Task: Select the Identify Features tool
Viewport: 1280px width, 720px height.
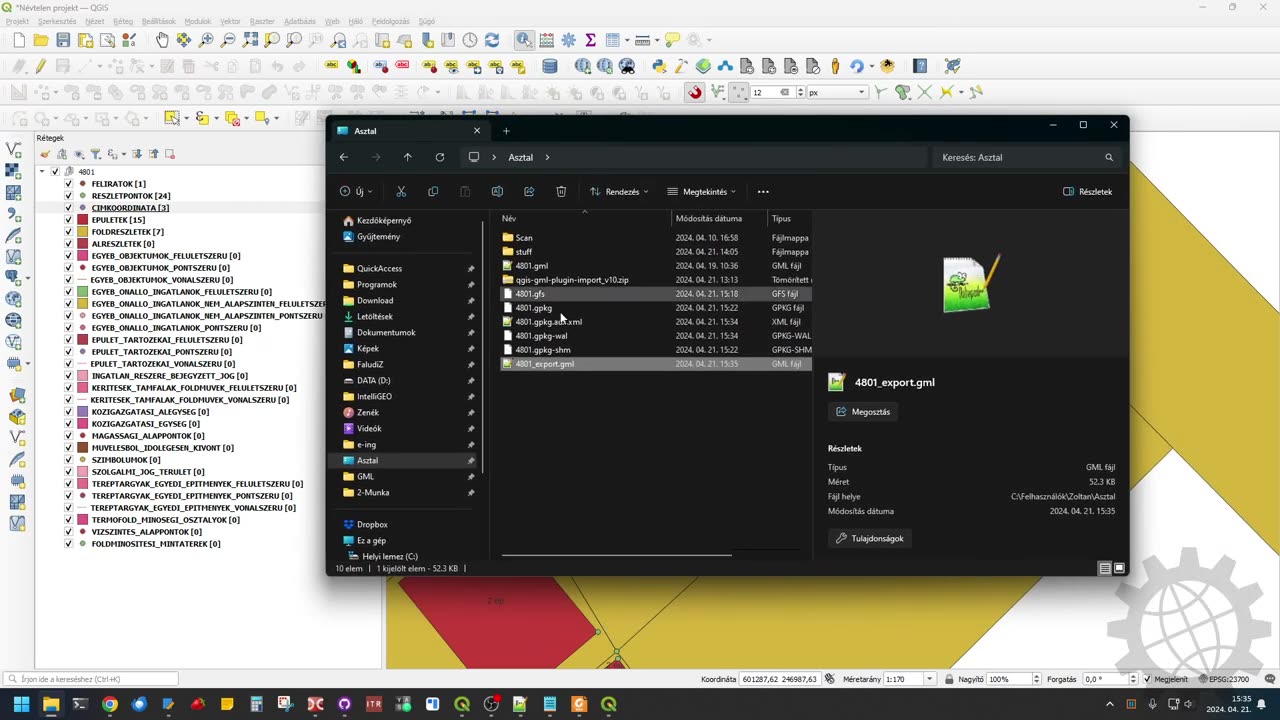Action: (x=524, y=40)
